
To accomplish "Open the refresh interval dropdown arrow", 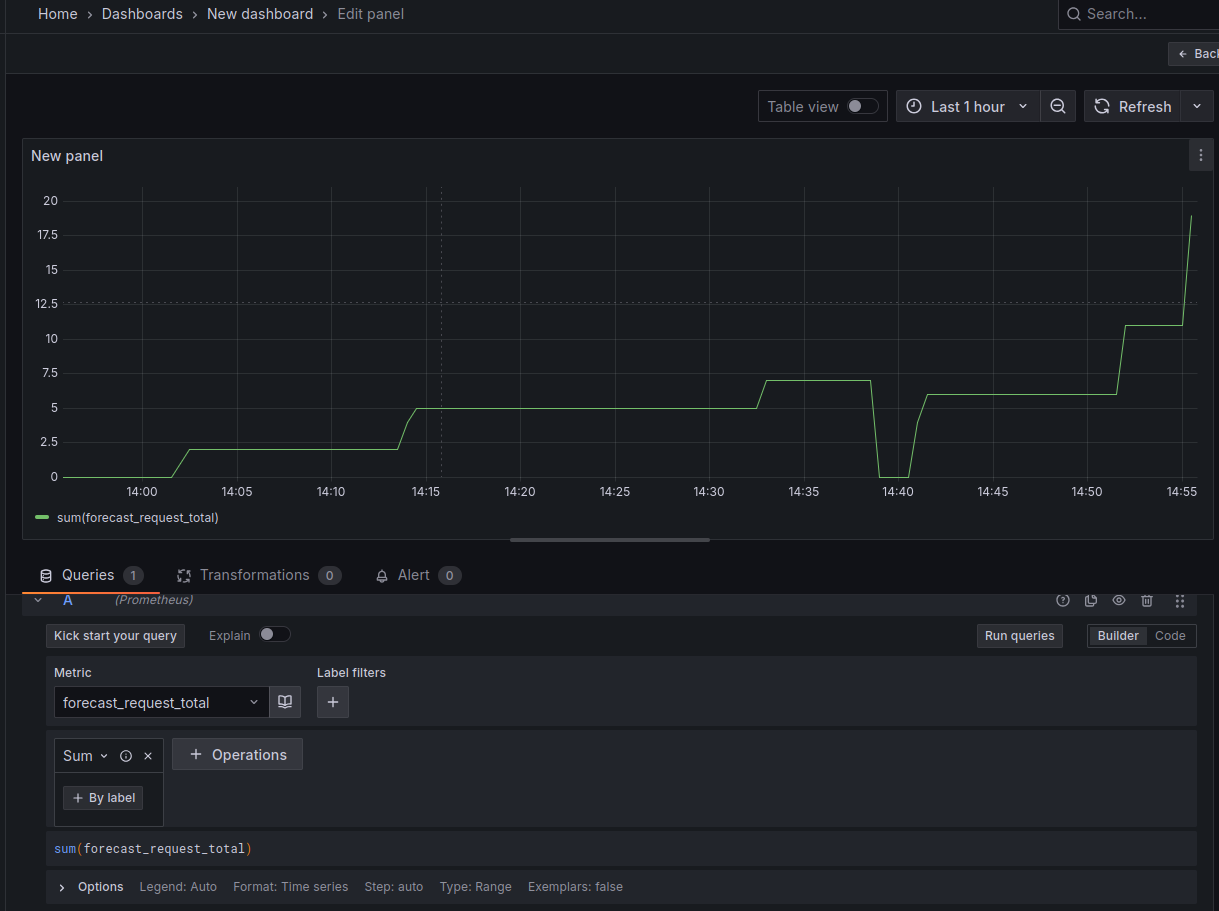I will (1197, 106).
